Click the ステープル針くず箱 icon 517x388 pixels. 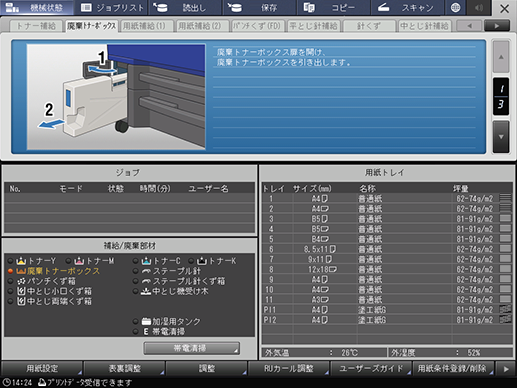click(x=146, y=281)
